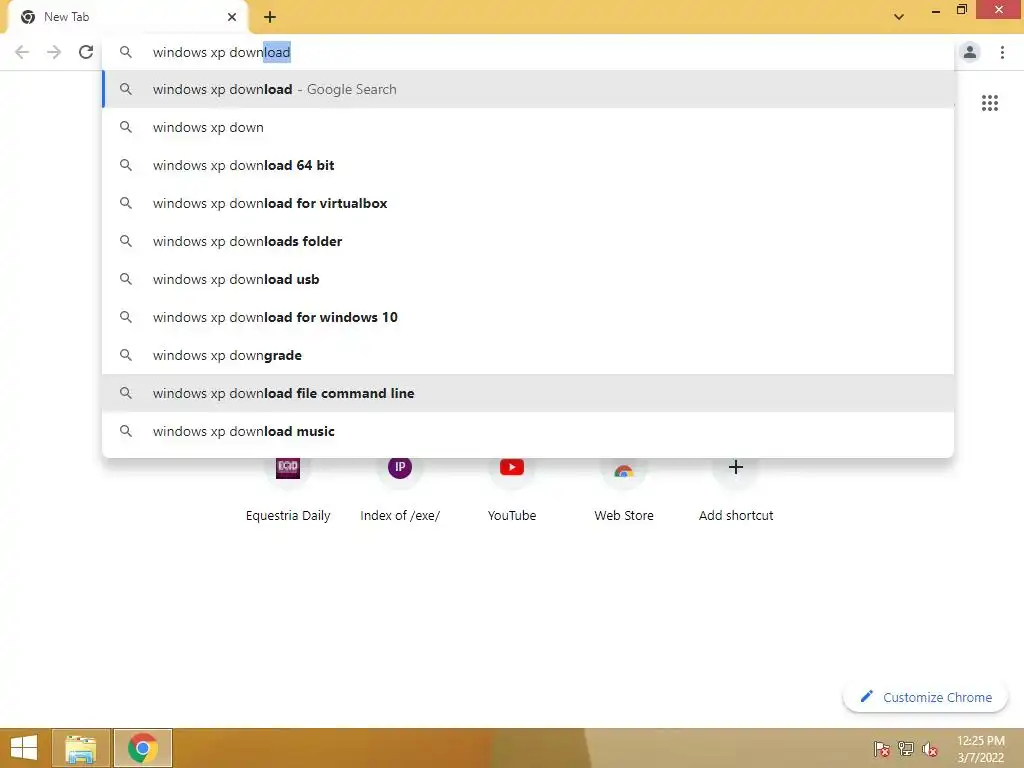Open the Google apps grid icon
Viewport: 1024px width, 768px height.
[989, 103]
